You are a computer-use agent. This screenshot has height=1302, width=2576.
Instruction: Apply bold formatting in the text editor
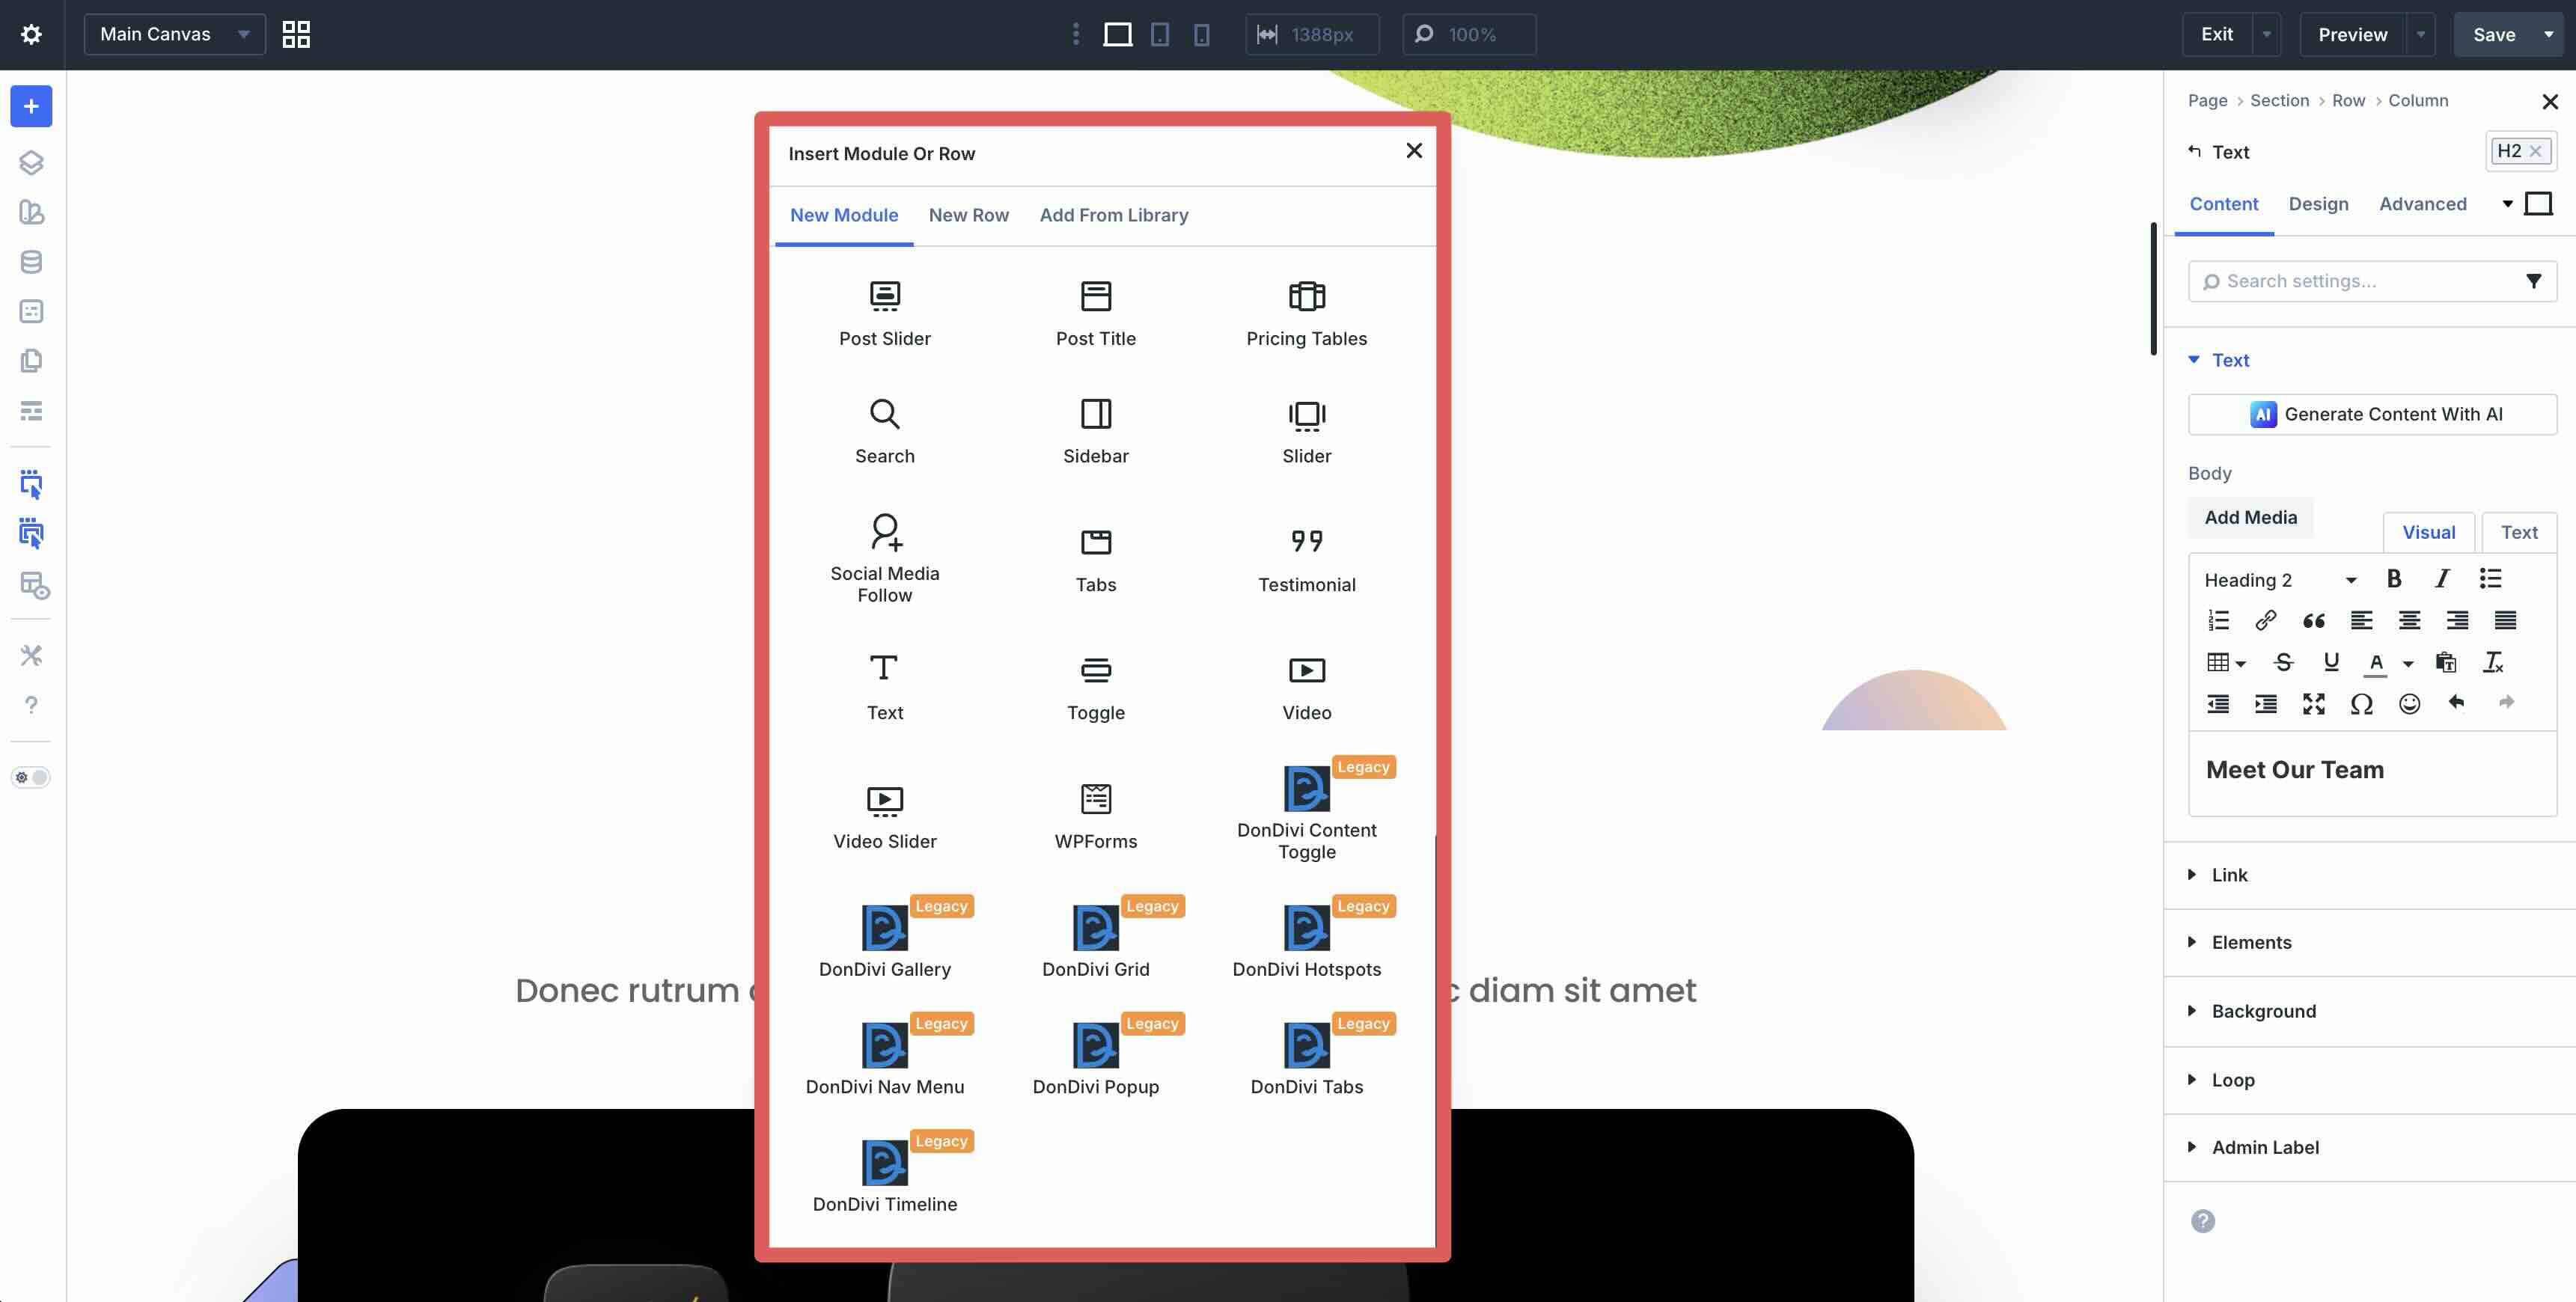coord(2394,578)
